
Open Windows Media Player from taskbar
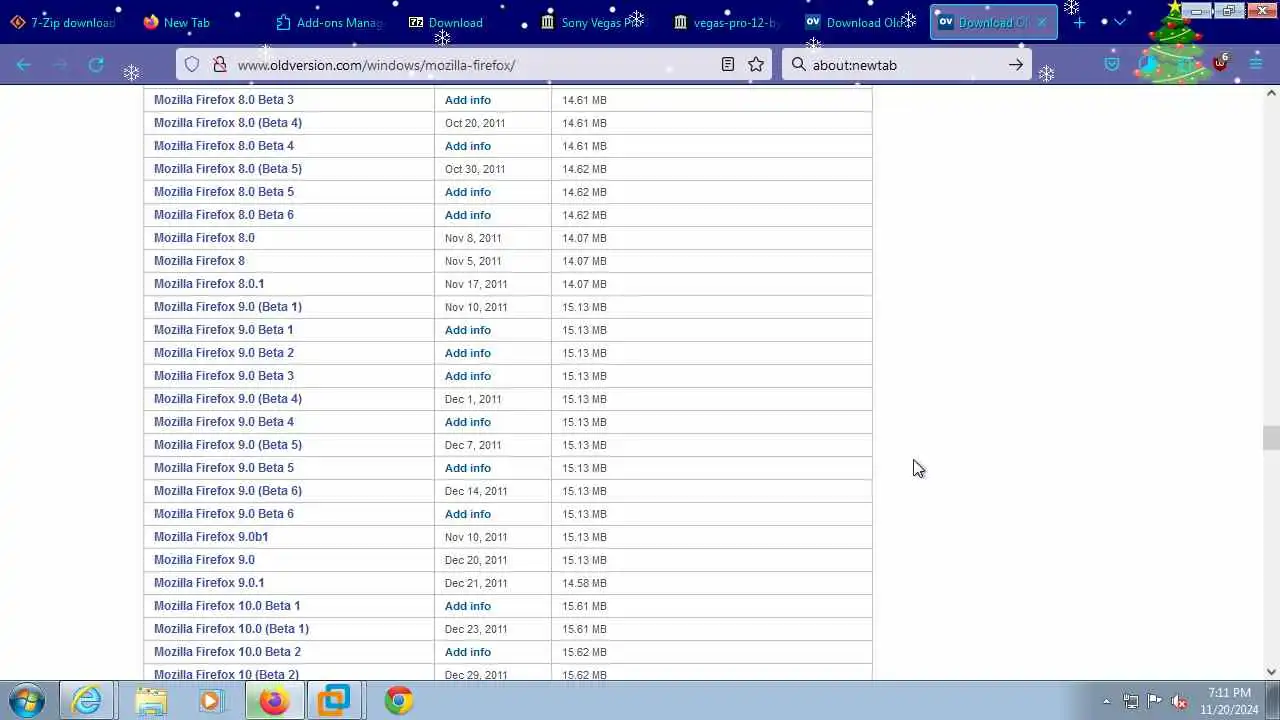pyautogui.click(x=211, y=701)
